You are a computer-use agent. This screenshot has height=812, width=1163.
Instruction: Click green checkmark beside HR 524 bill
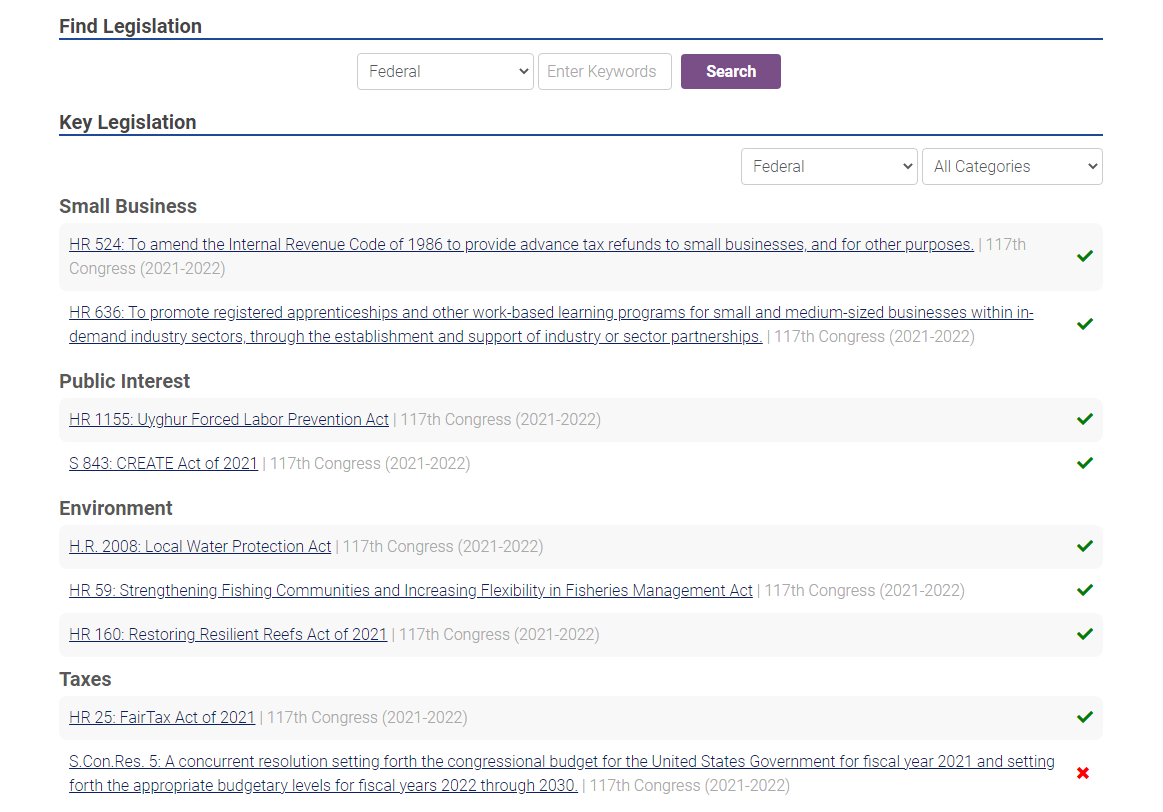(1084, 256)
